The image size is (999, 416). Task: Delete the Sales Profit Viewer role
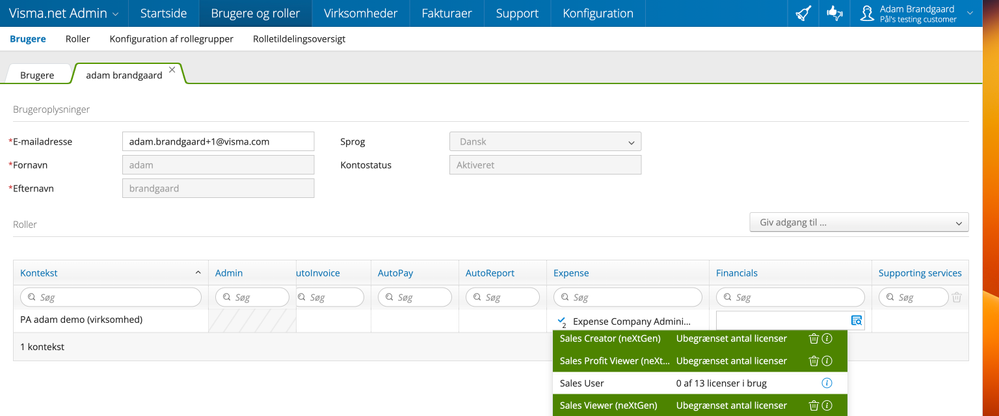pos(814,361)
